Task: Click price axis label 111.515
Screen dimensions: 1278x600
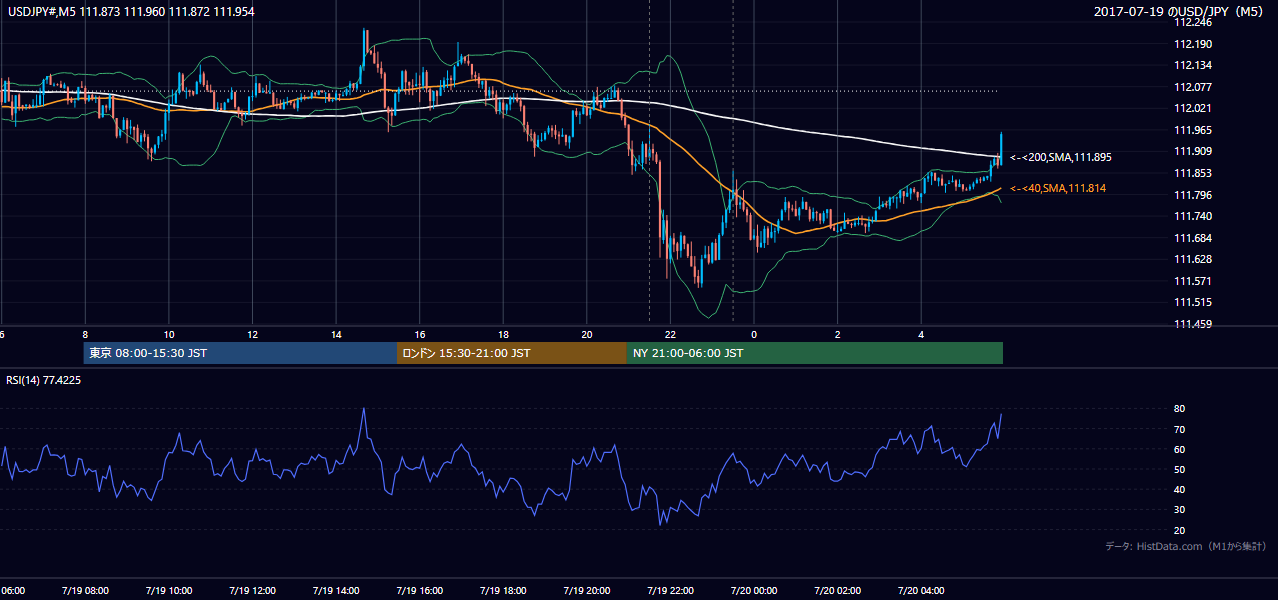Action: [1195, 302]
